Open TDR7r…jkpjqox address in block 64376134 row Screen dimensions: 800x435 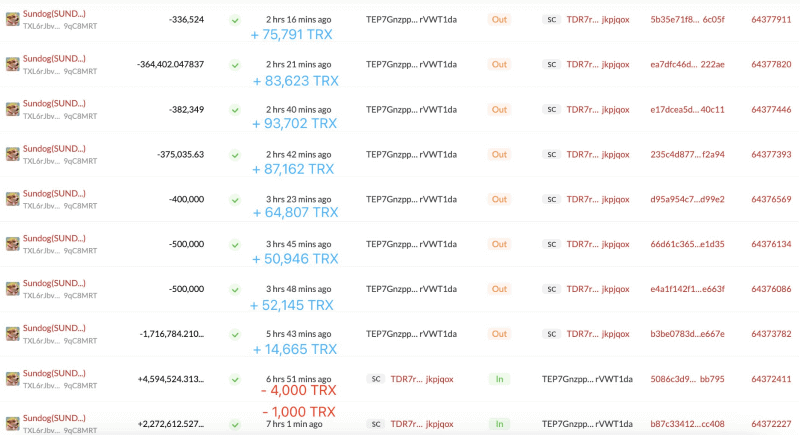pyautogui.click(x=598, y=244)
